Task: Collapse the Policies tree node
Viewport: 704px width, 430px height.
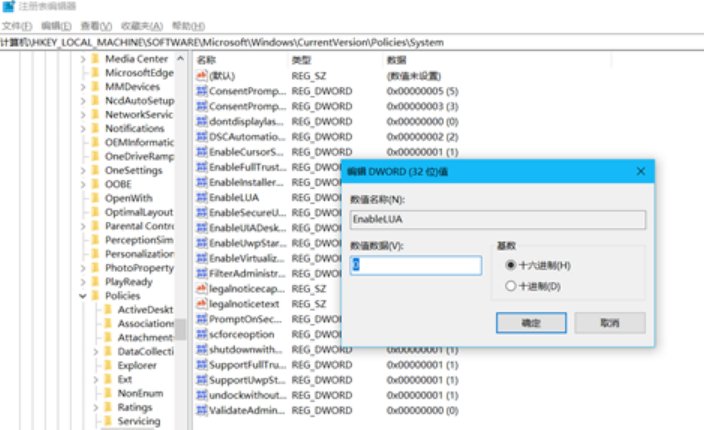Action: coord(83,295)
